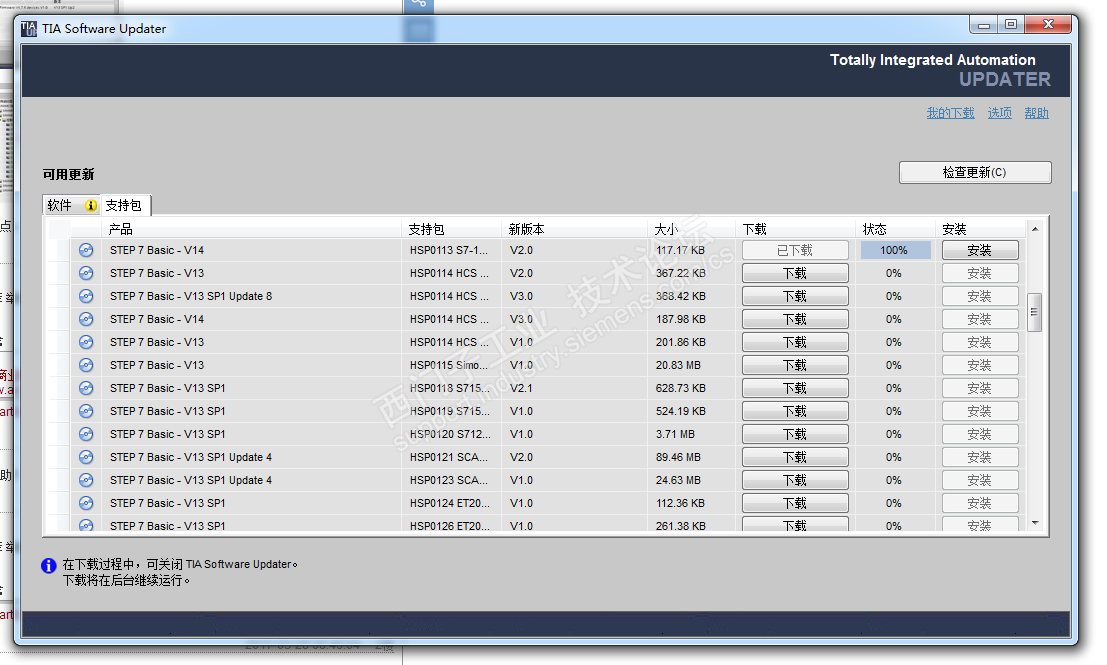The height and width of the screenshot is (665, 1107).
Task: Click the 0% status for HSP0123 SCA
Action: (x=894, y=480)
